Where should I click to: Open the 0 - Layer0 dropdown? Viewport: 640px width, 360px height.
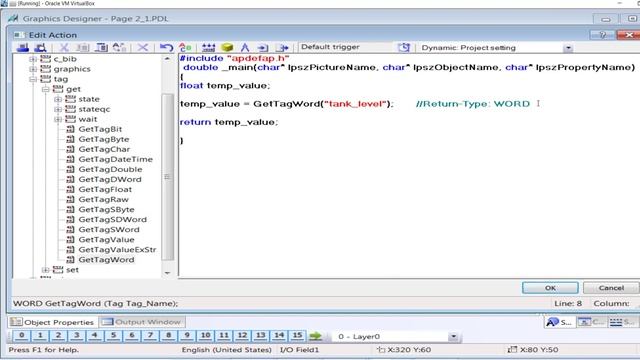tap(453, 337)
